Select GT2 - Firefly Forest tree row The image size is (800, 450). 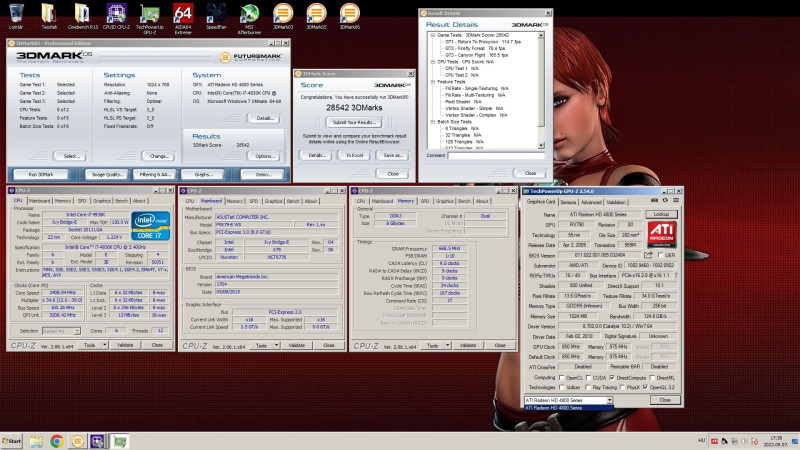476,48
